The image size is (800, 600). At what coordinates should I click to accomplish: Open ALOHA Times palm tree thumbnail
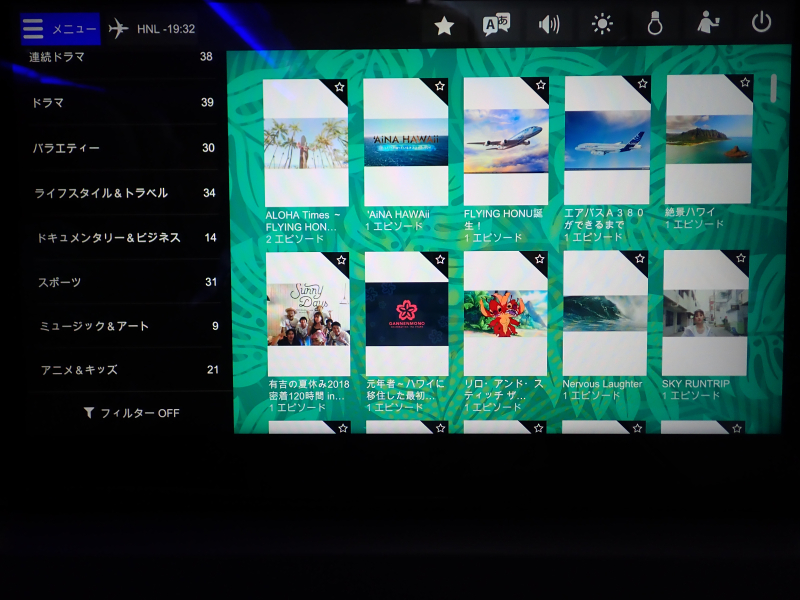(306, 143)
